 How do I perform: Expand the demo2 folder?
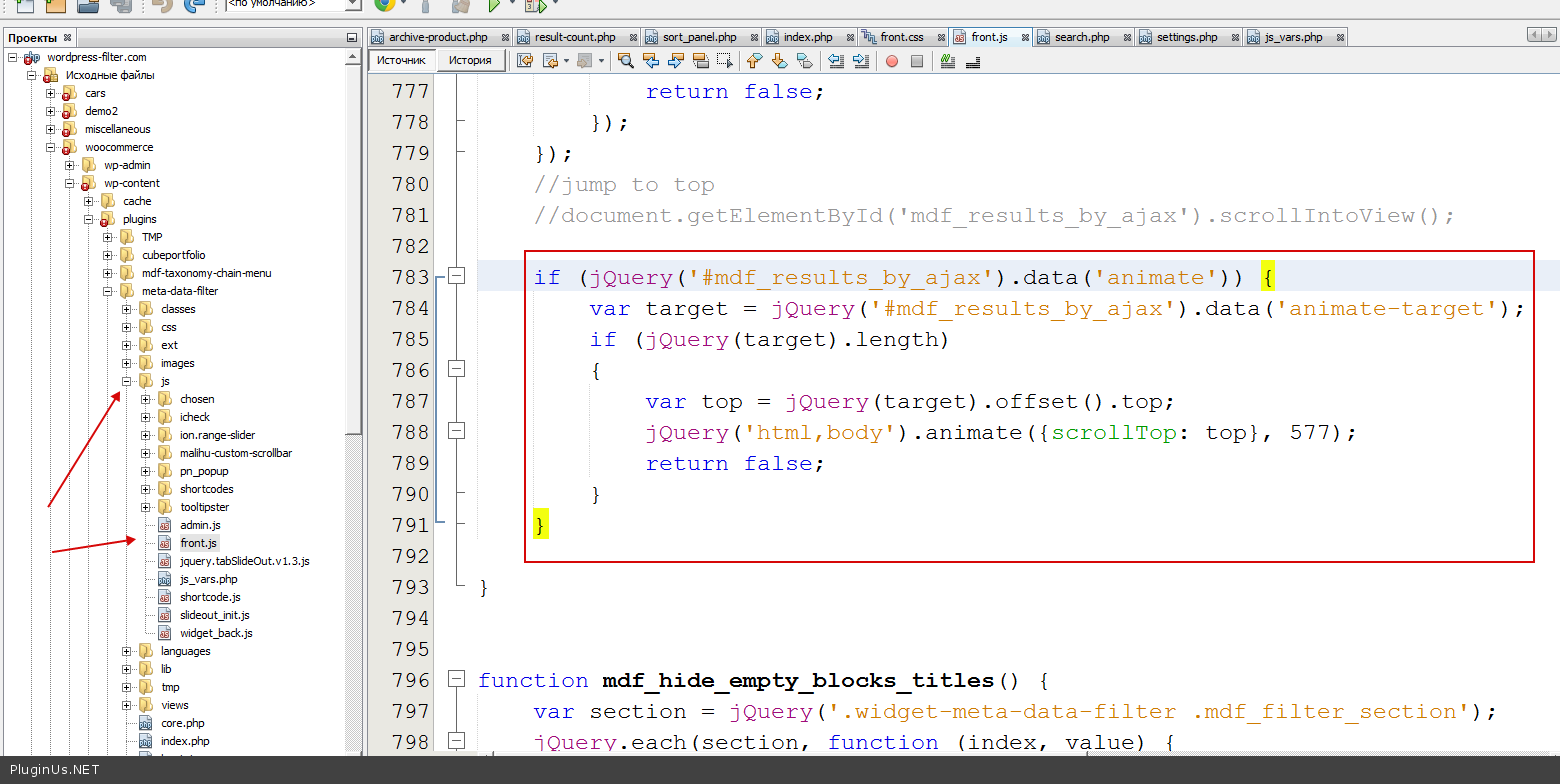tap(51, 111)
